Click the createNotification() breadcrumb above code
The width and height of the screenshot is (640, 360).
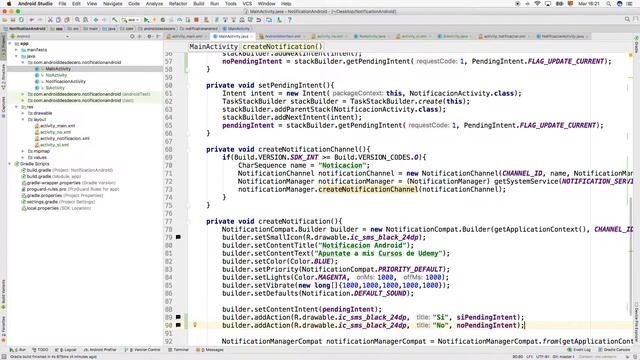pos(282,47)
